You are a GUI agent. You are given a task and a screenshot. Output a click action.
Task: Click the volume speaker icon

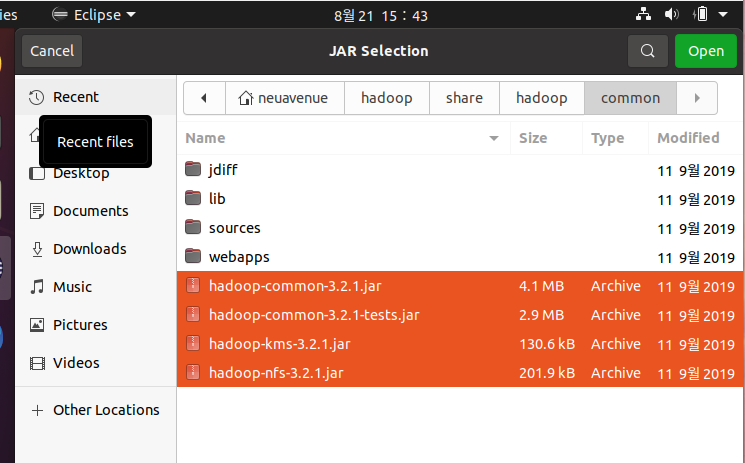(x=671, y=14)
